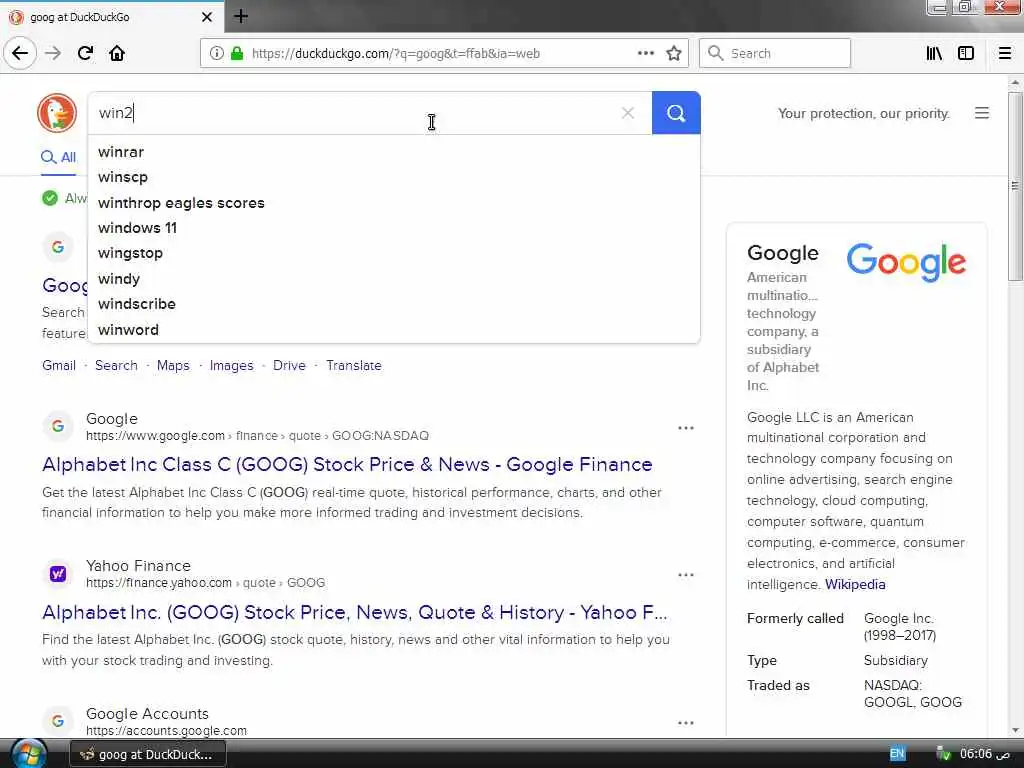Open the Firefox hamburger menu

(1005, 53)
